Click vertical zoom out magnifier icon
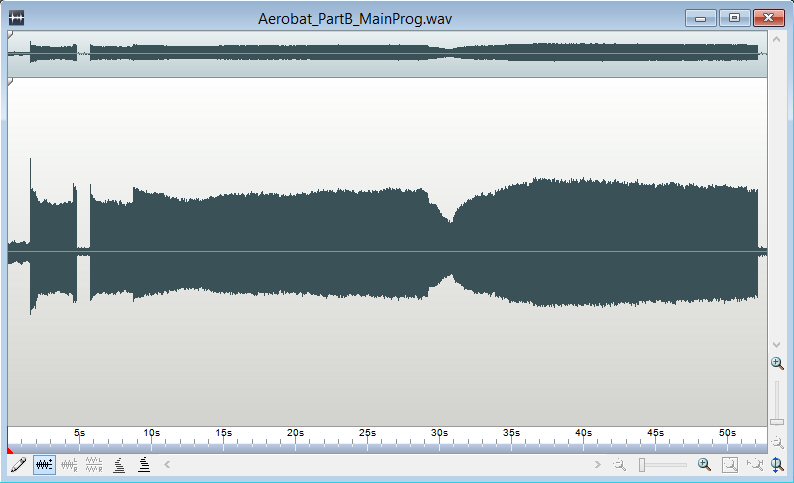This screenshot has width=794, height=483. point(777,442)
